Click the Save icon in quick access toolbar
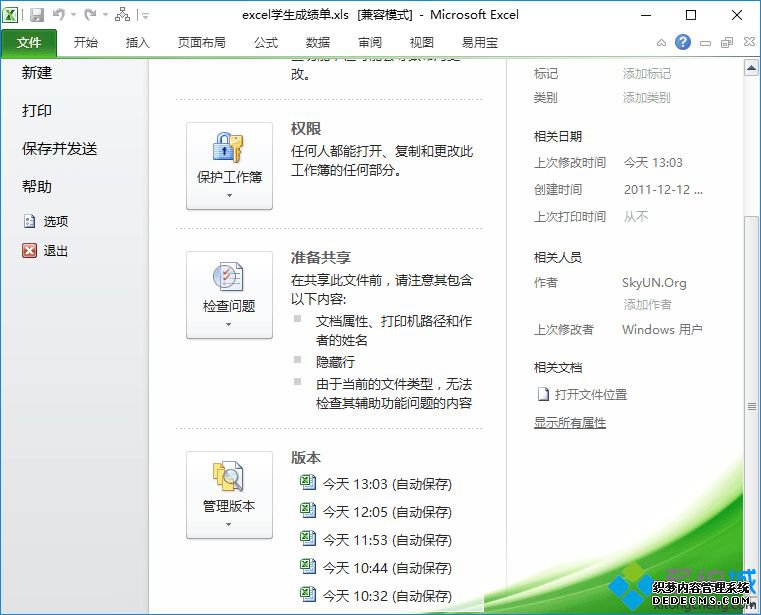The height and width of the screenshot is (615, 761). tap(37, 15)
